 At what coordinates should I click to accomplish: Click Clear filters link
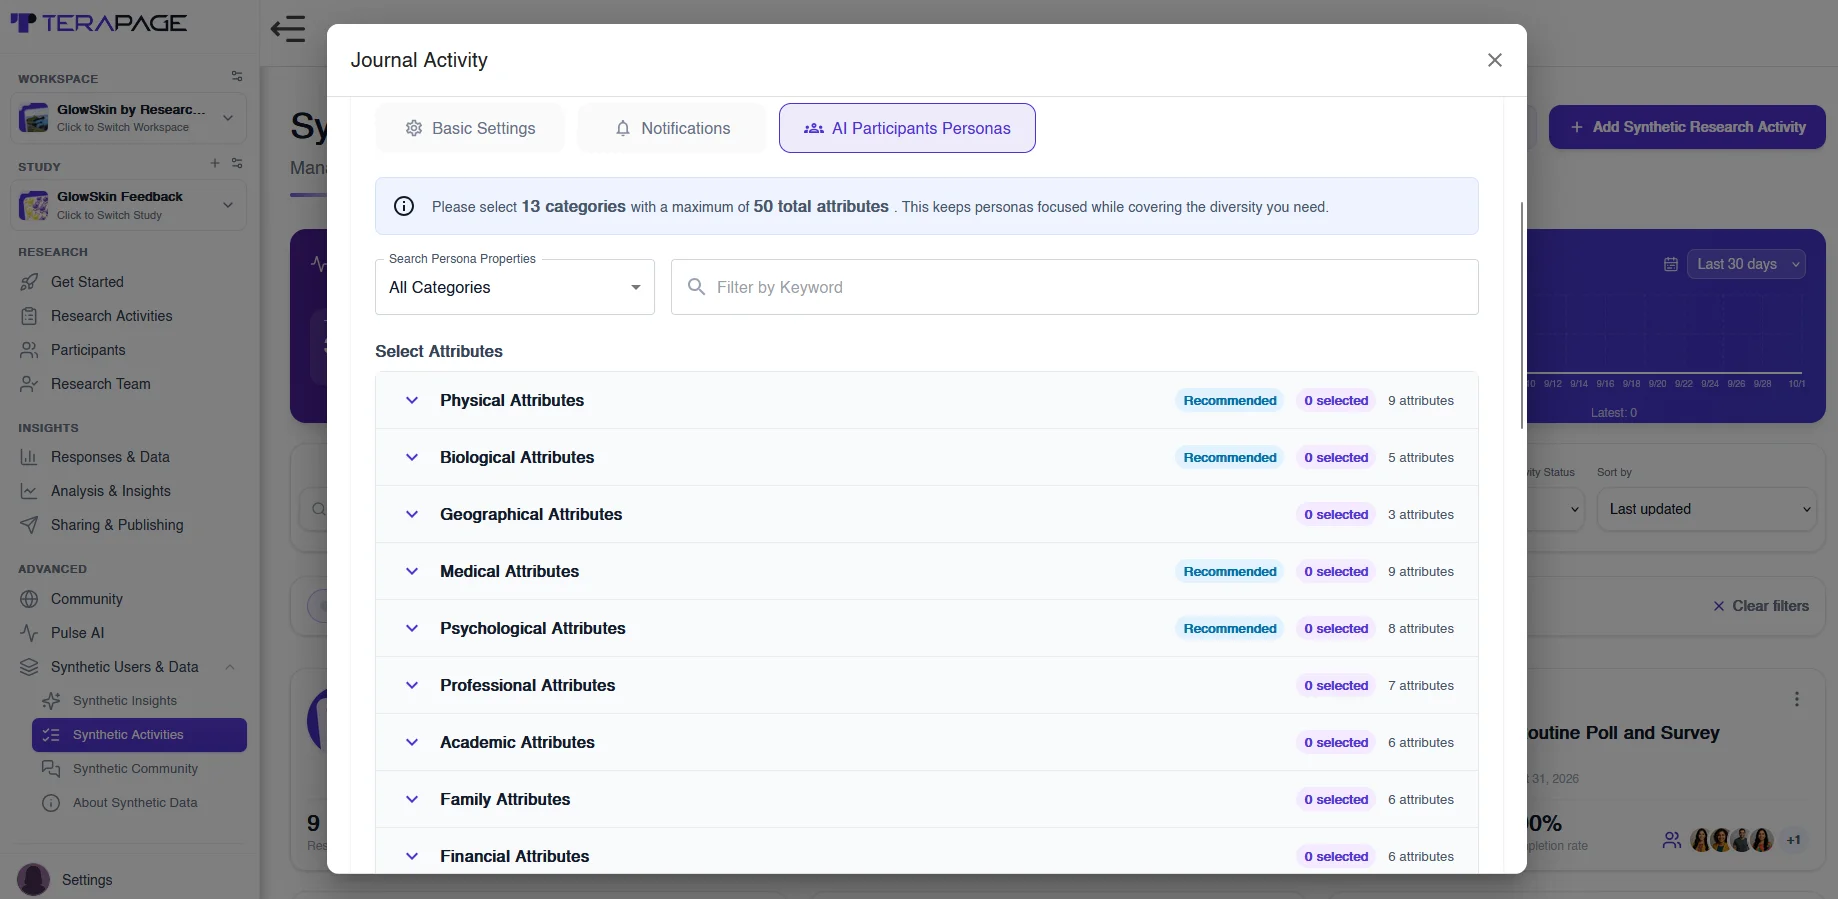point(1760,606)
